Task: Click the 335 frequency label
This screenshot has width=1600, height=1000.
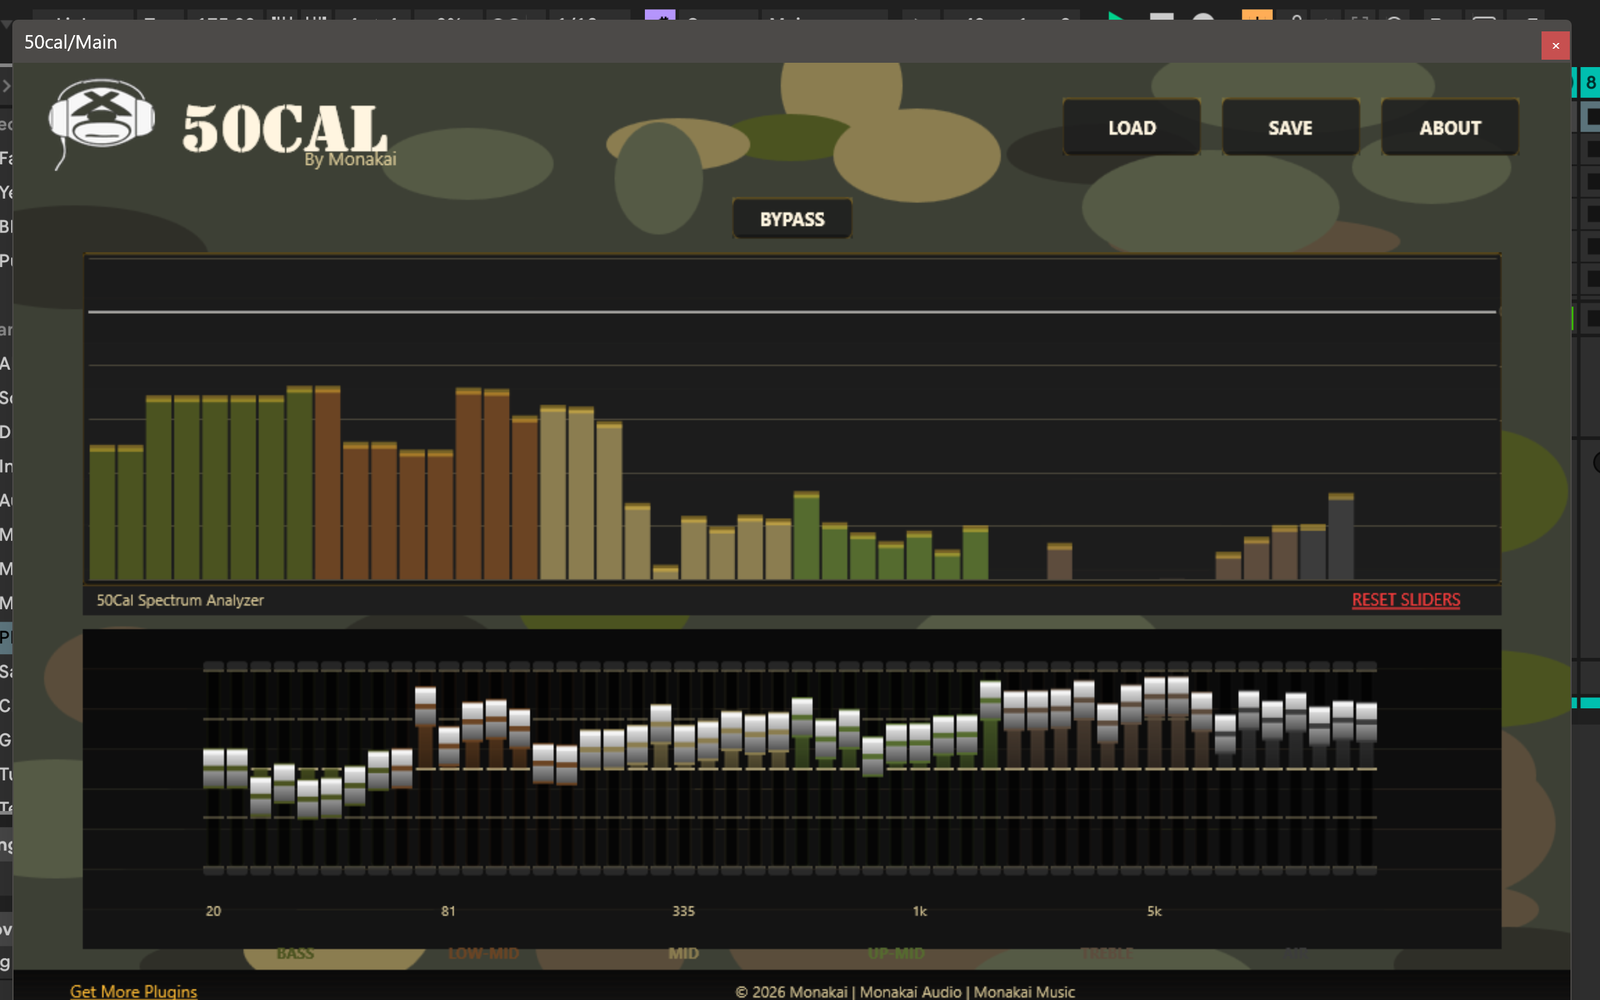Action: [683, 911]
